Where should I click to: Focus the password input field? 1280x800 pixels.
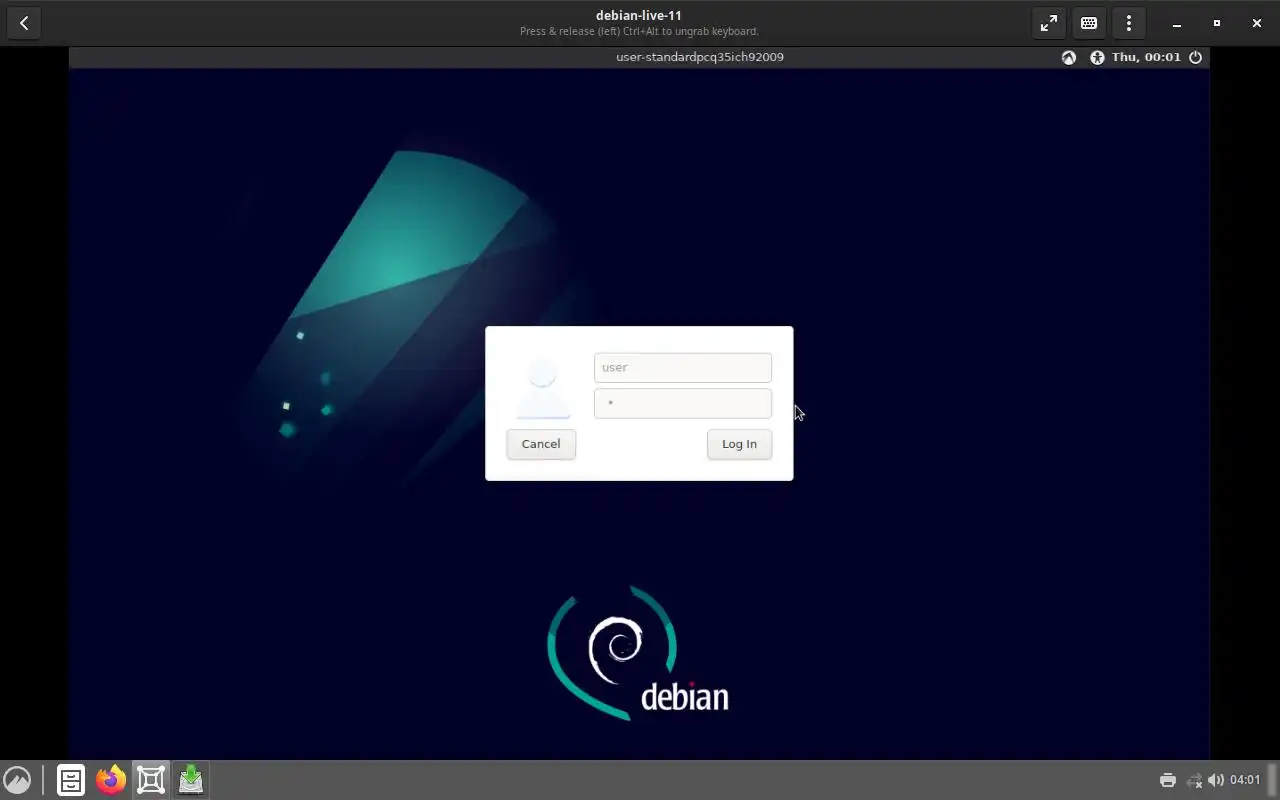click(x=683, y=403)
